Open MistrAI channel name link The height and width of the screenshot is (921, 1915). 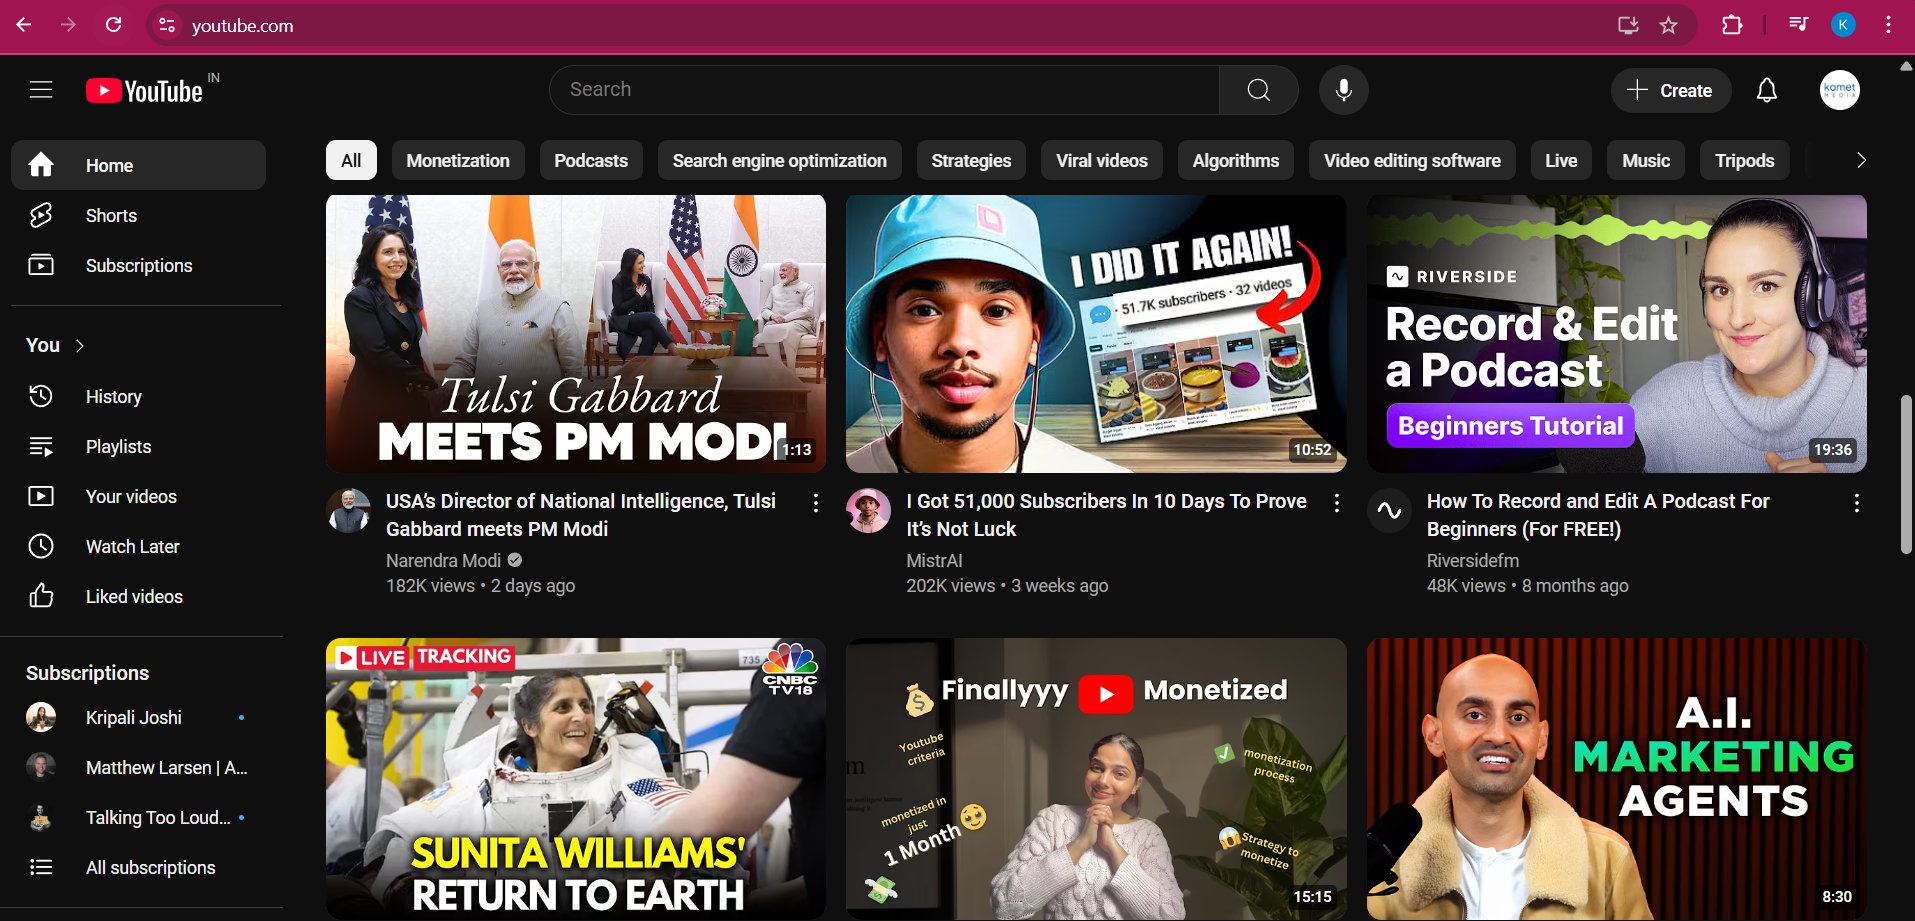pos(934,561)
